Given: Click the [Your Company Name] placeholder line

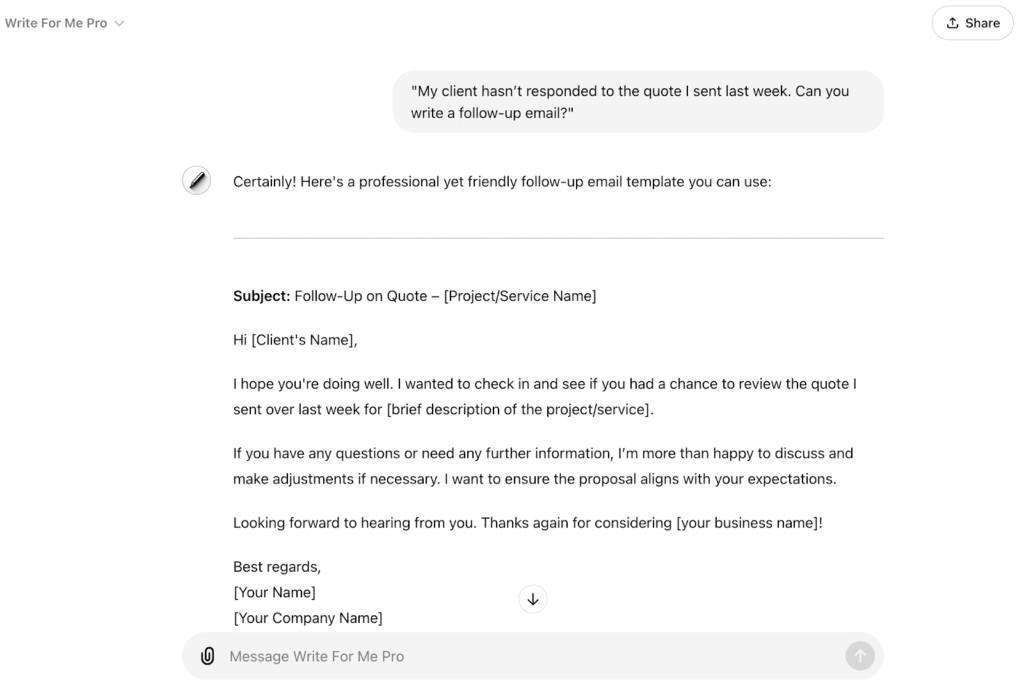Looking at the screenshot, I should (x=308, y=618).
